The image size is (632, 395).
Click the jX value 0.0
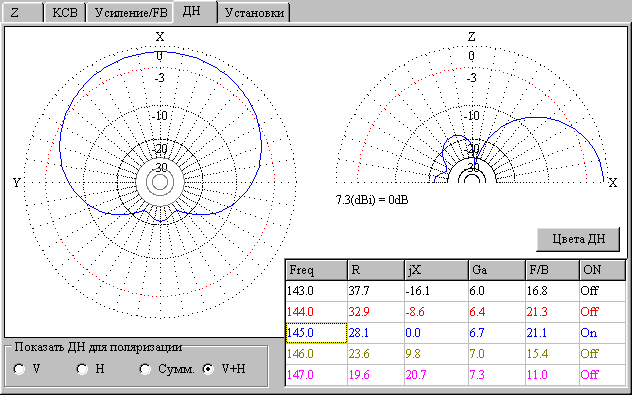437,333
